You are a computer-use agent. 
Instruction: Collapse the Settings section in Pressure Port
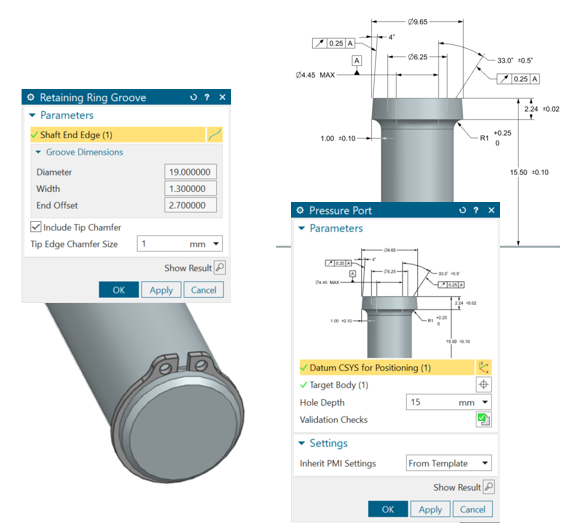click(x=302, y=443)
